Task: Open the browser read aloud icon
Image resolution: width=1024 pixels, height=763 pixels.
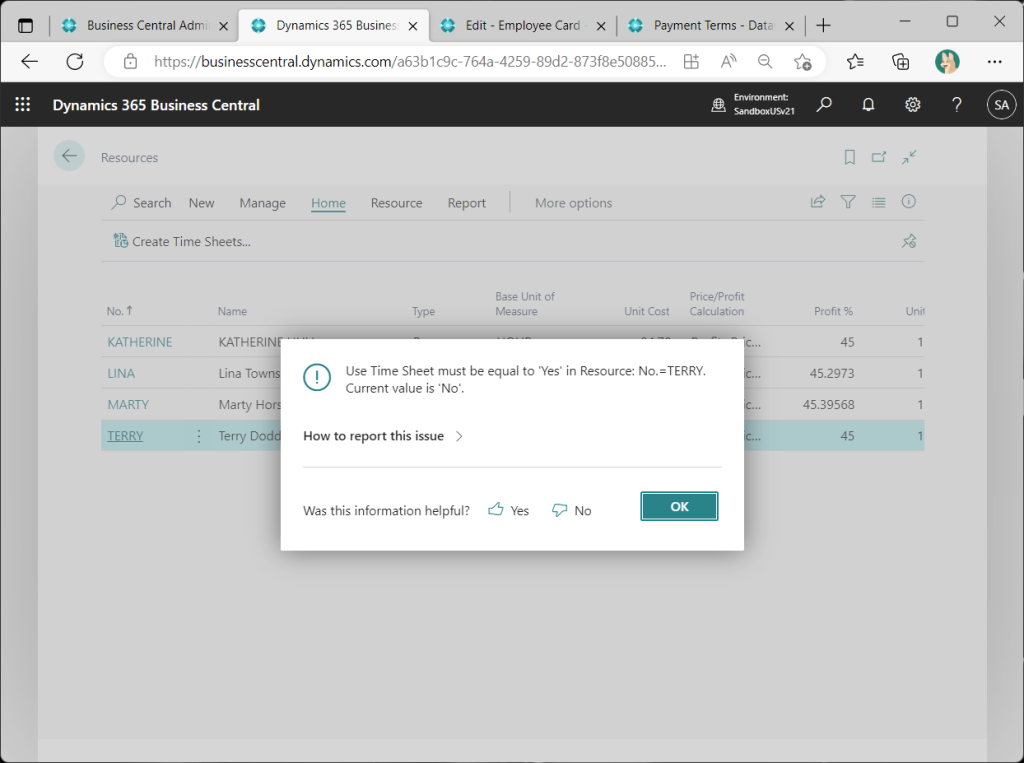Action: coord(728,61)
